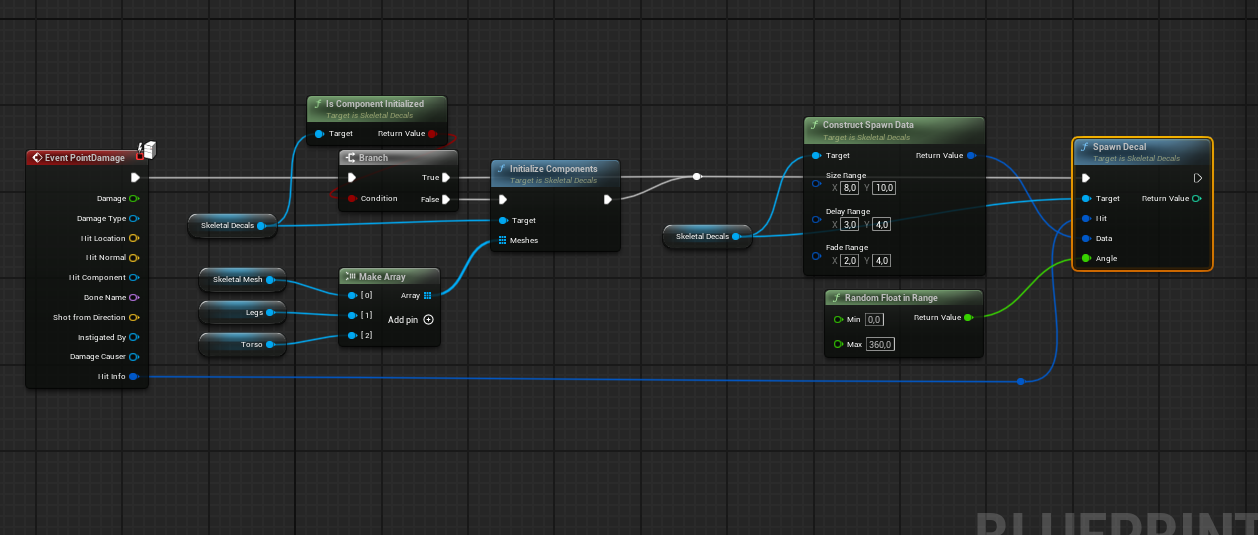Select the Skeletal Mesh variable node

tap(241, 279)
